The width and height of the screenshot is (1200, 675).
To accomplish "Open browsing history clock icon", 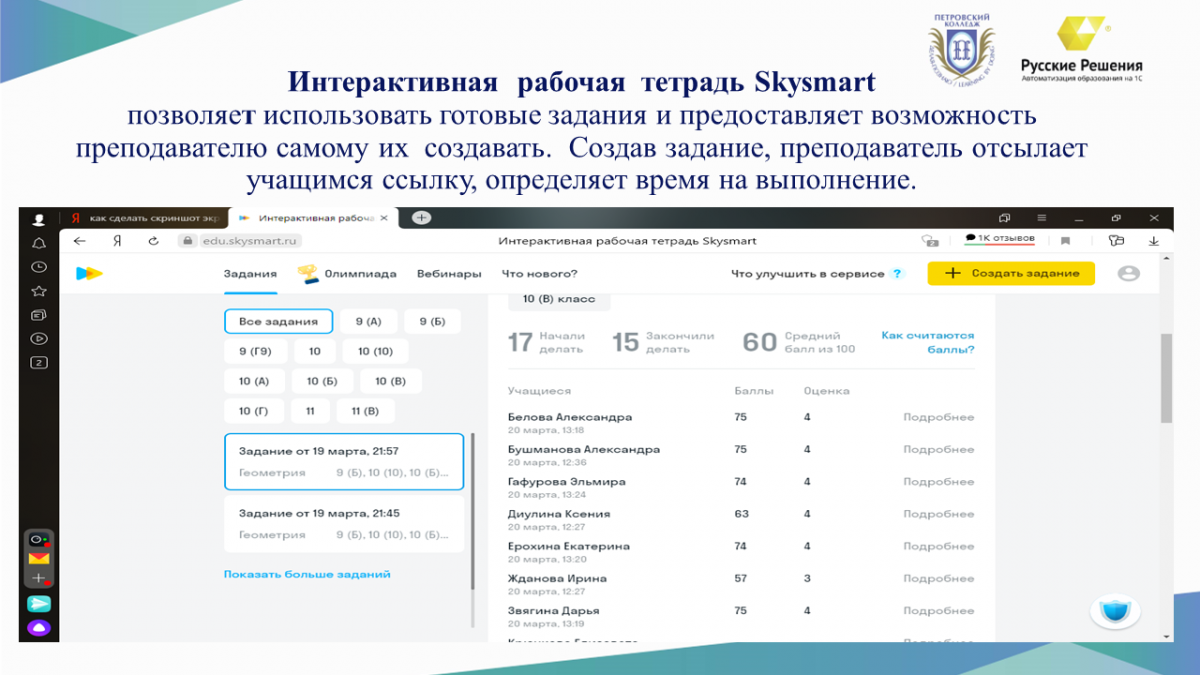I will (39, 267).
